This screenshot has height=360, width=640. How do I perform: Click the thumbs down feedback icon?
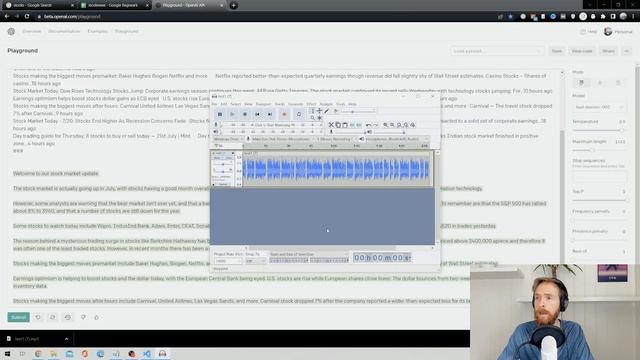point(83,317)
